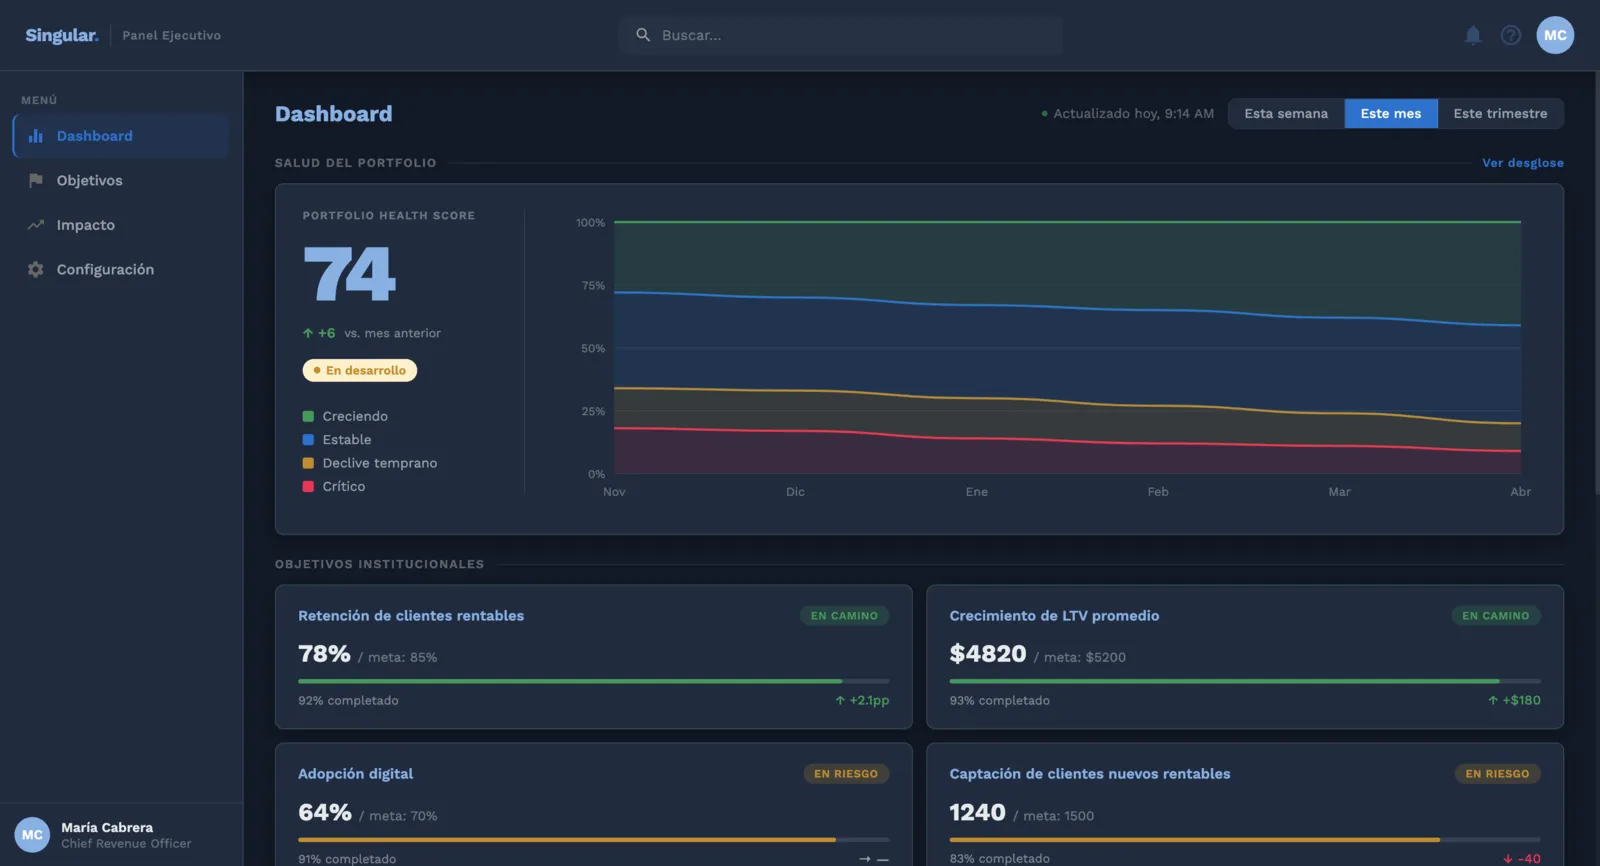1600x866 pixels.
Task: Click the help question mark icon
Action: point(1511,35)
